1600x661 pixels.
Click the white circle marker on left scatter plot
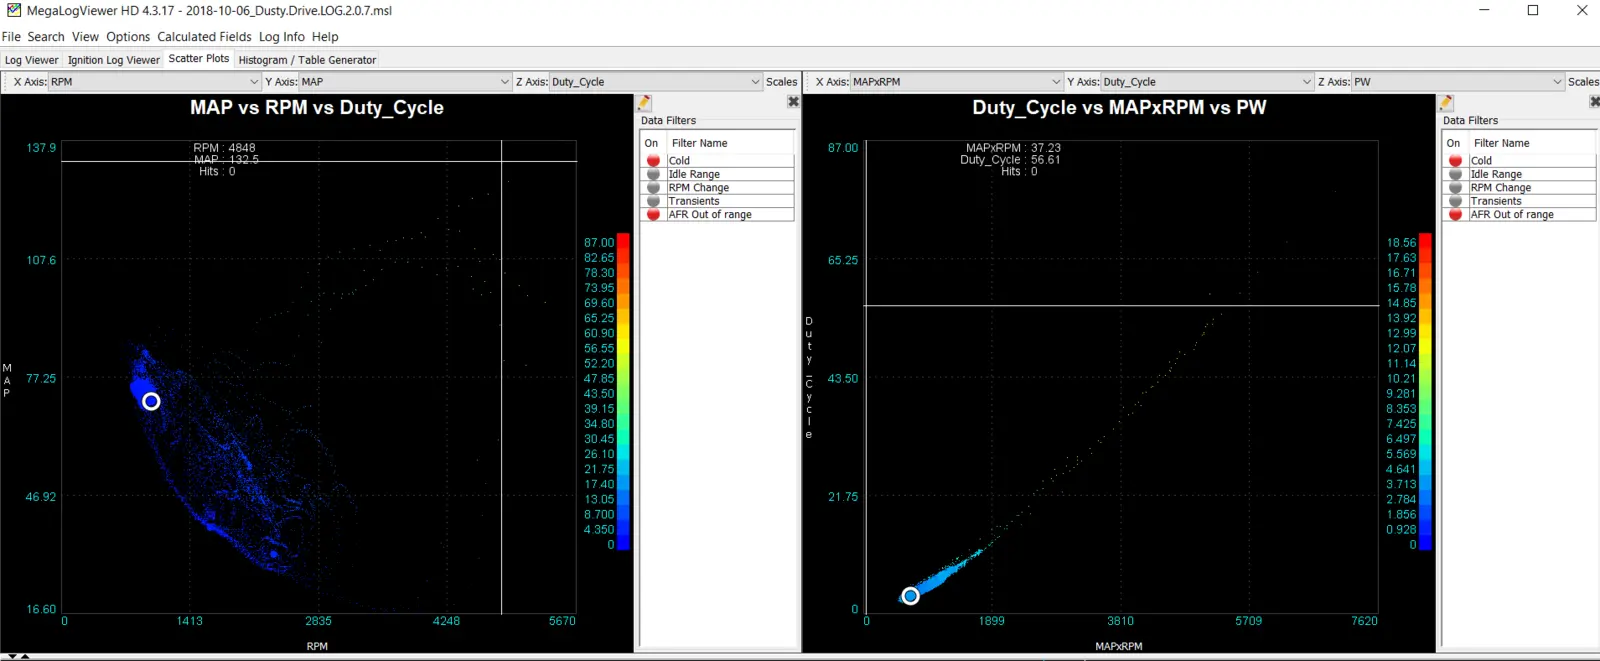(x=151, y=401)
